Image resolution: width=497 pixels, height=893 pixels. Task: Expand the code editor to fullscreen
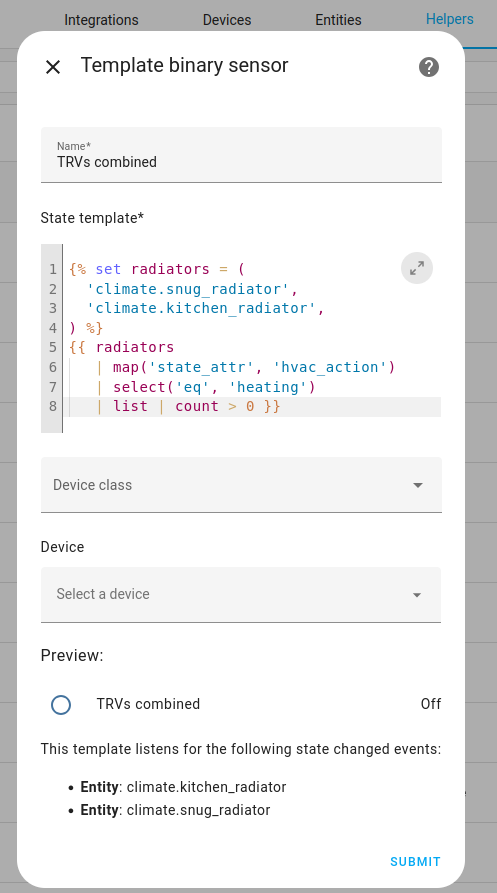417,268
